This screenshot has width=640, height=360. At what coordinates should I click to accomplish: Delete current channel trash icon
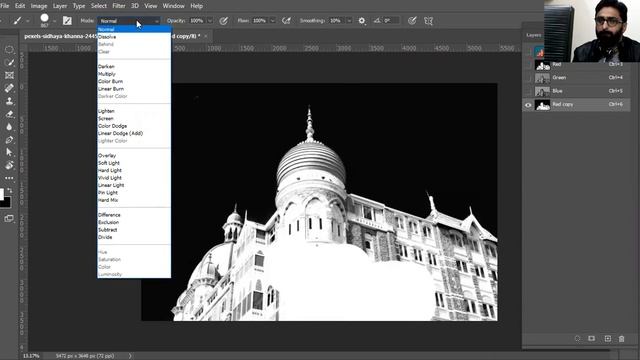622,338
